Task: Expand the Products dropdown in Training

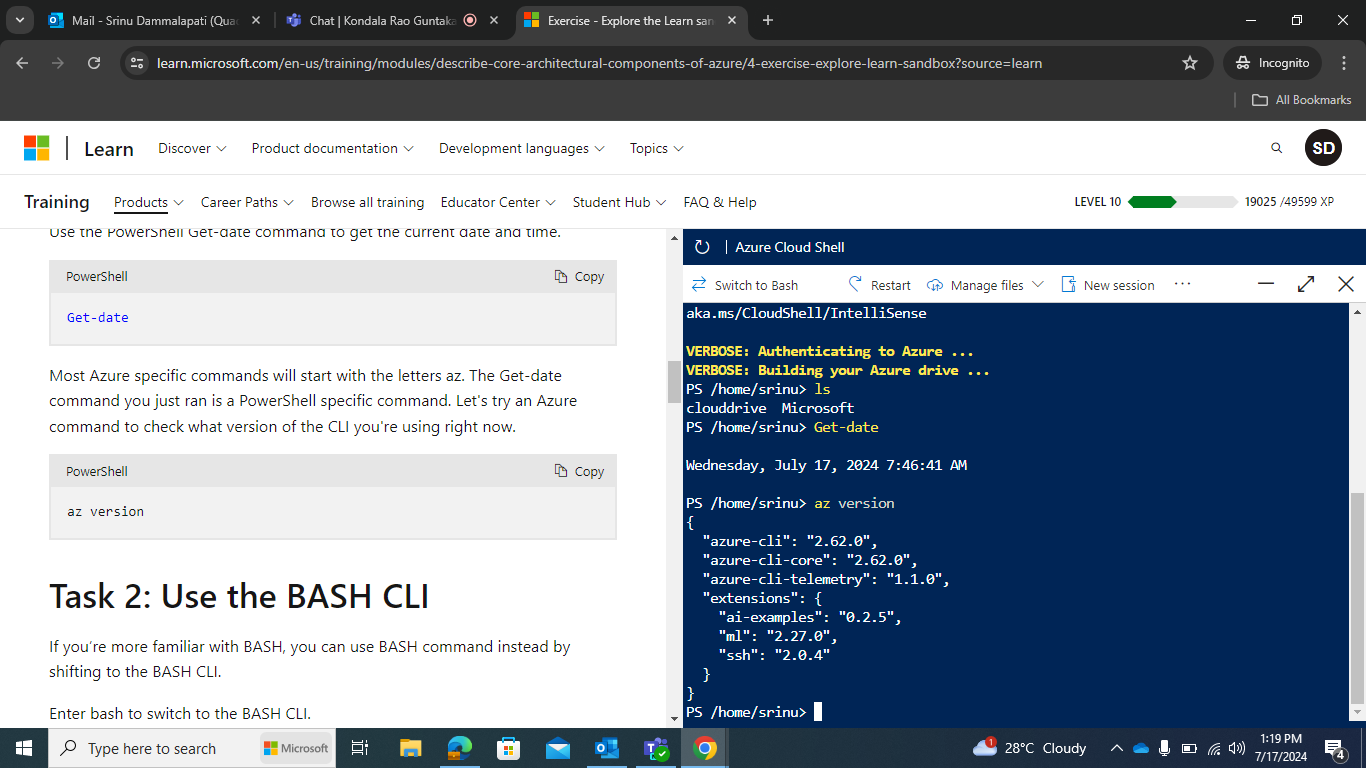Action: coord(148,202)
